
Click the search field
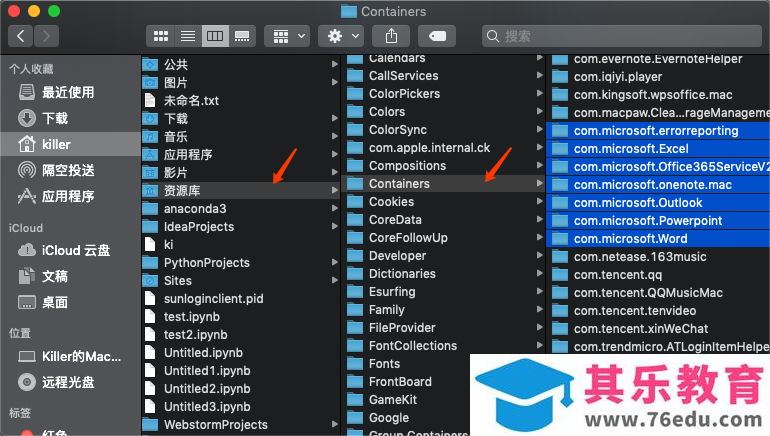[x=622, y=36]
